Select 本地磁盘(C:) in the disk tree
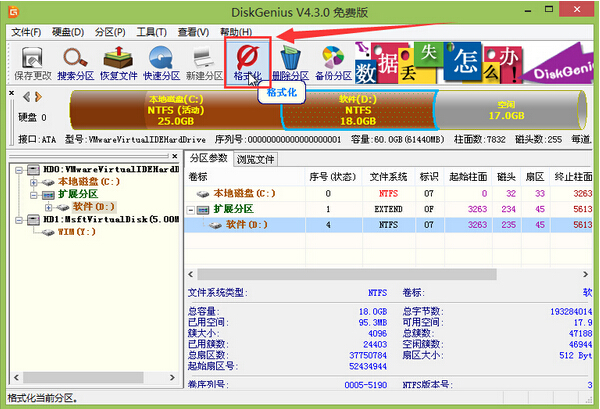 tap(89, 182)
